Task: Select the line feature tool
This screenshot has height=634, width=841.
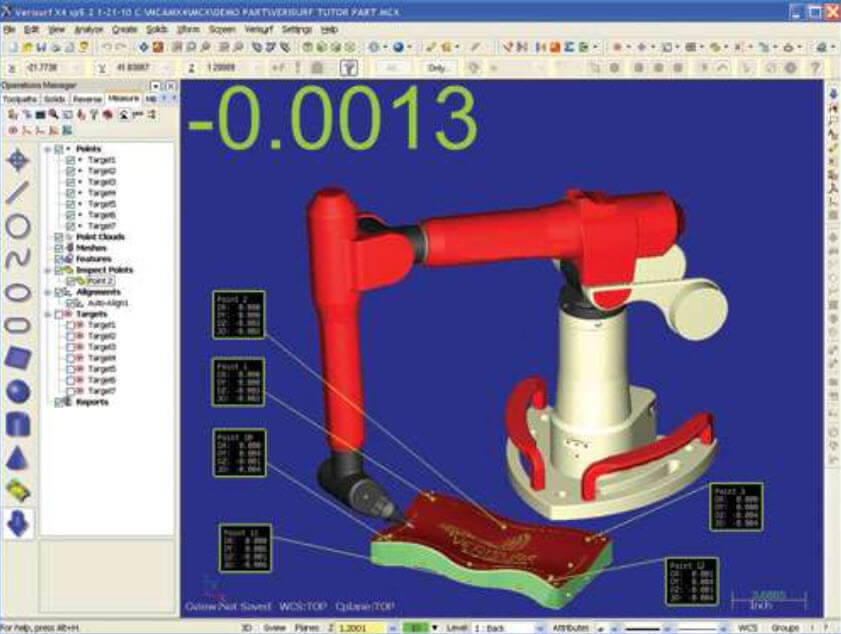Action: tap(18, 192)
